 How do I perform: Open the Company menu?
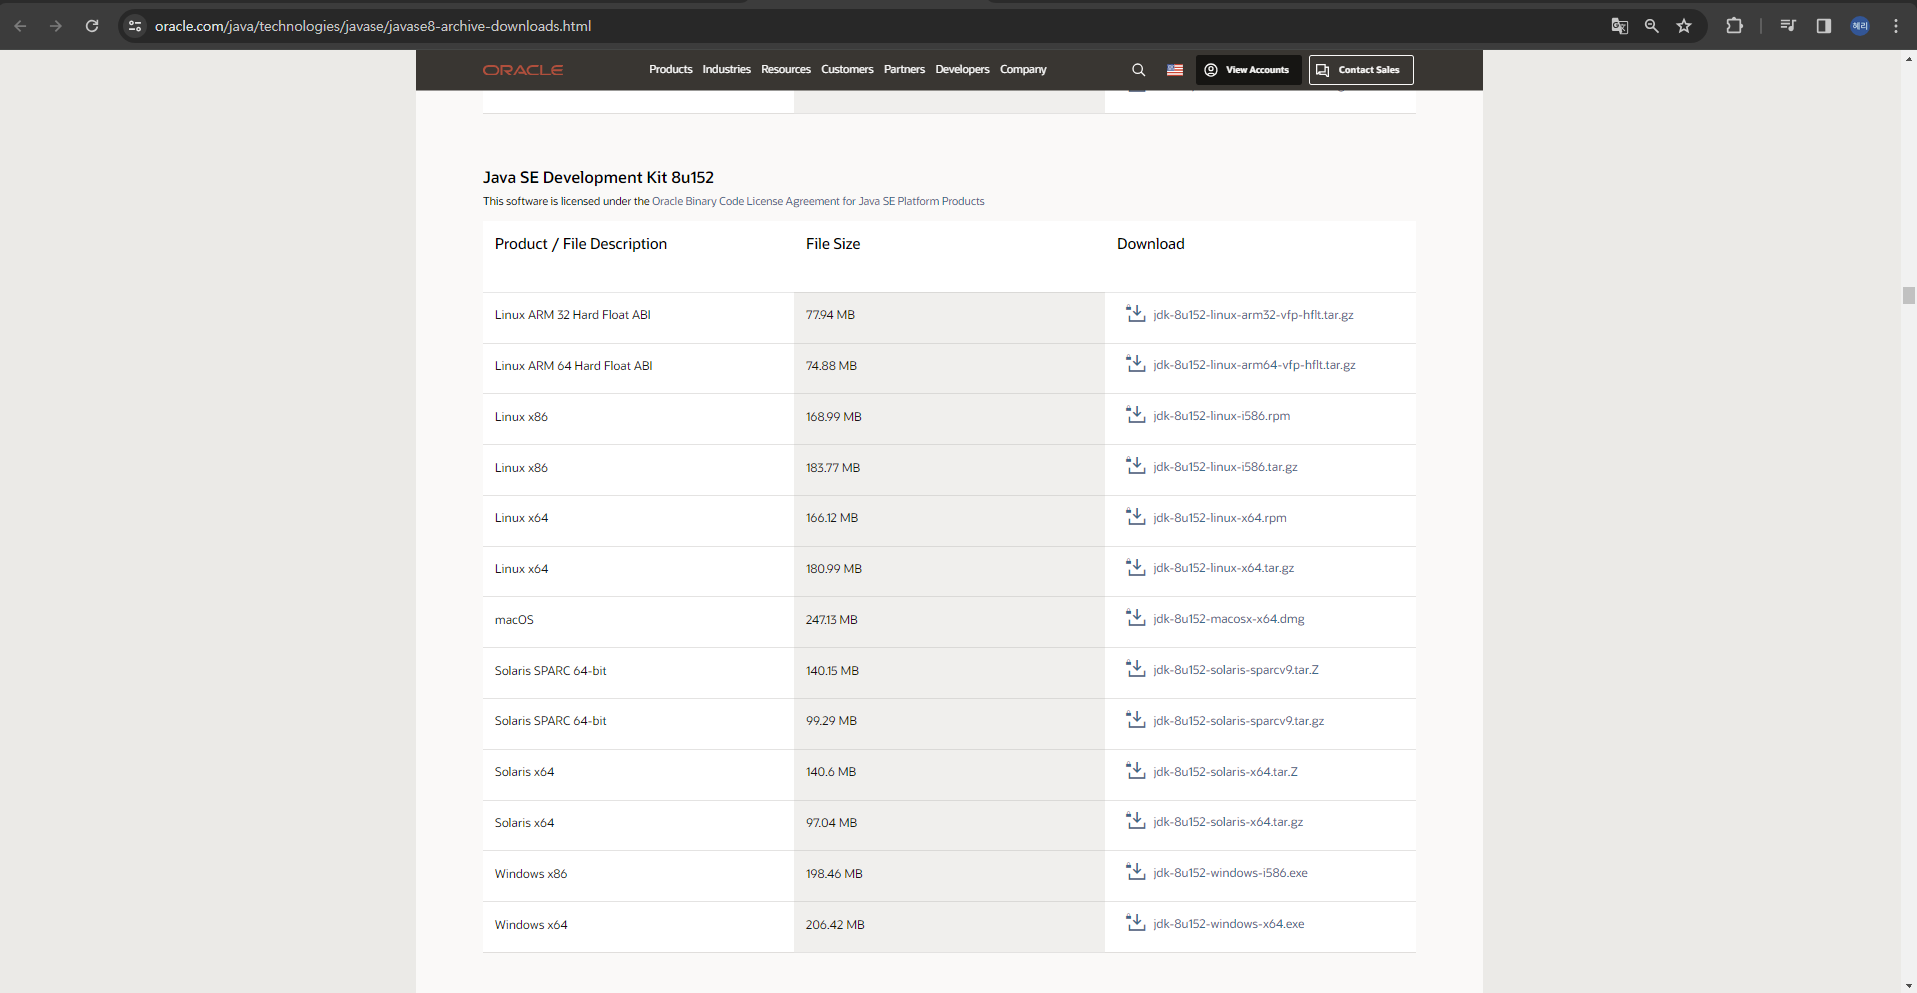[1023, 70]
